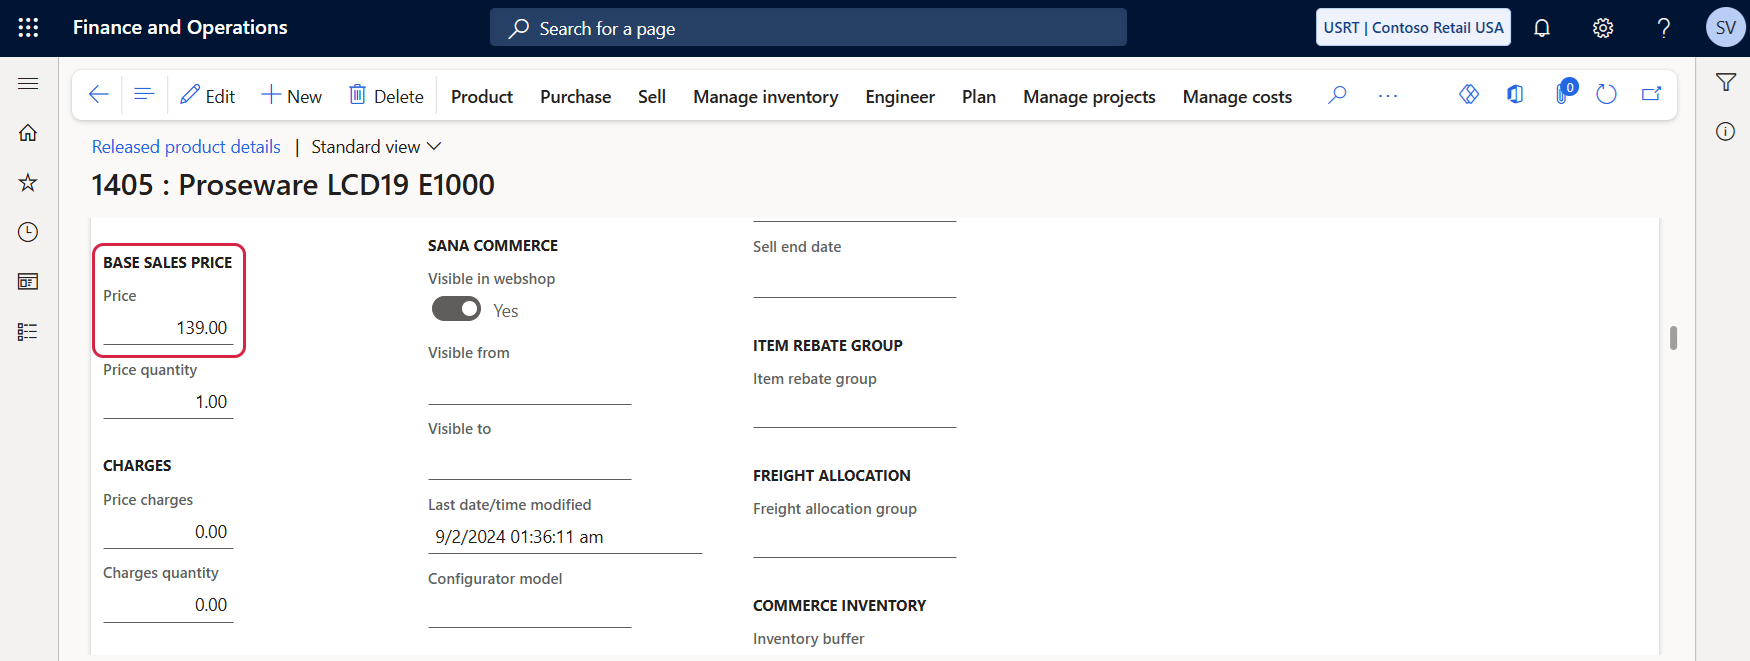This screenshot has width=1750, height=661.
Task: Open more options ellipsis in action pane
Action: [1388, 96]
